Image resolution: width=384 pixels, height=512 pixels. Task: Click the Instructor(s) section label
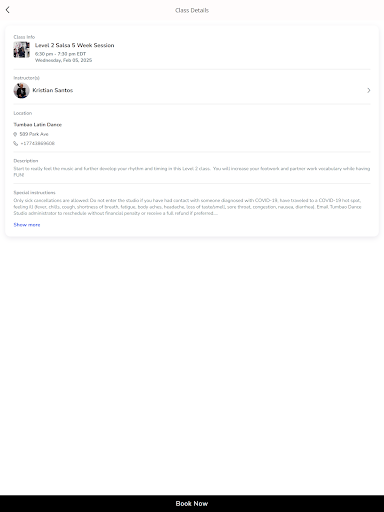(27, 78)
